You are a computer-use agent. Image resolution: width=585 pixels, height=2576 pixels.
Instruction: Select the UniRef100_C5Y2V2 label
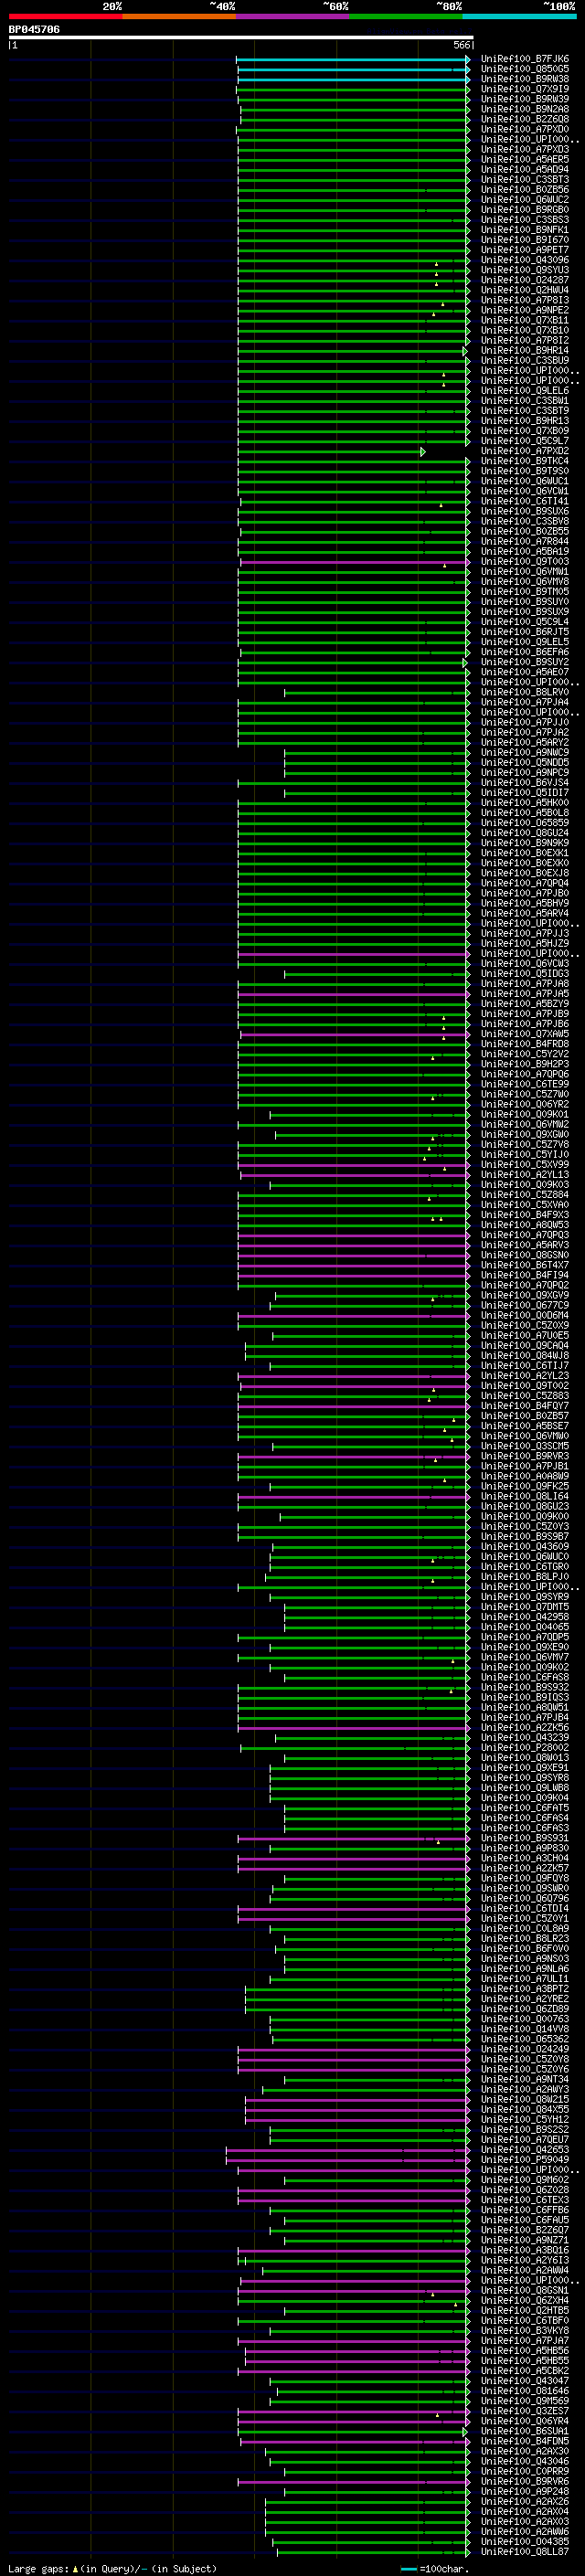(x=525, y=1054)
